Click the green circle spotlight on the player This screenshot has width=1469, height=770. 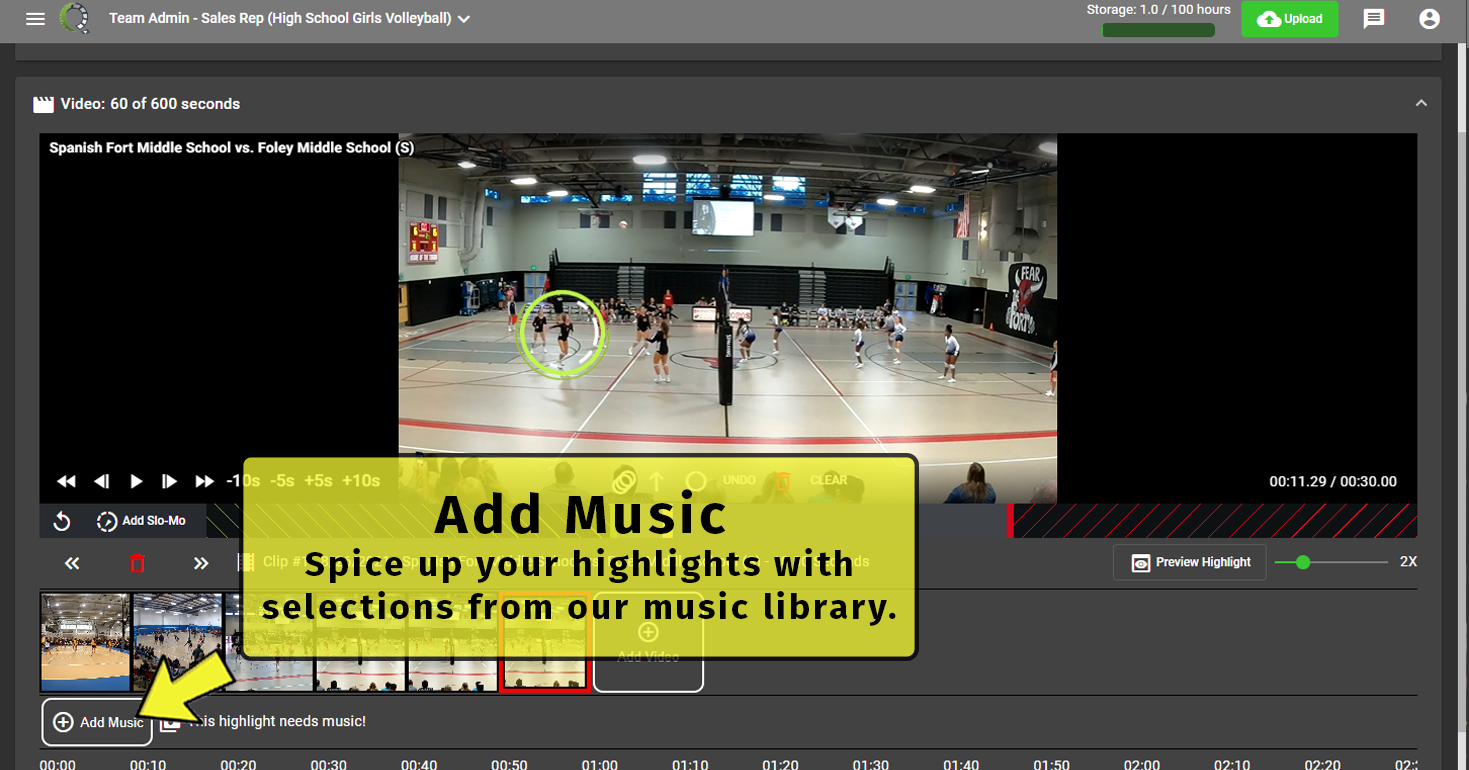tap(563, 334)
